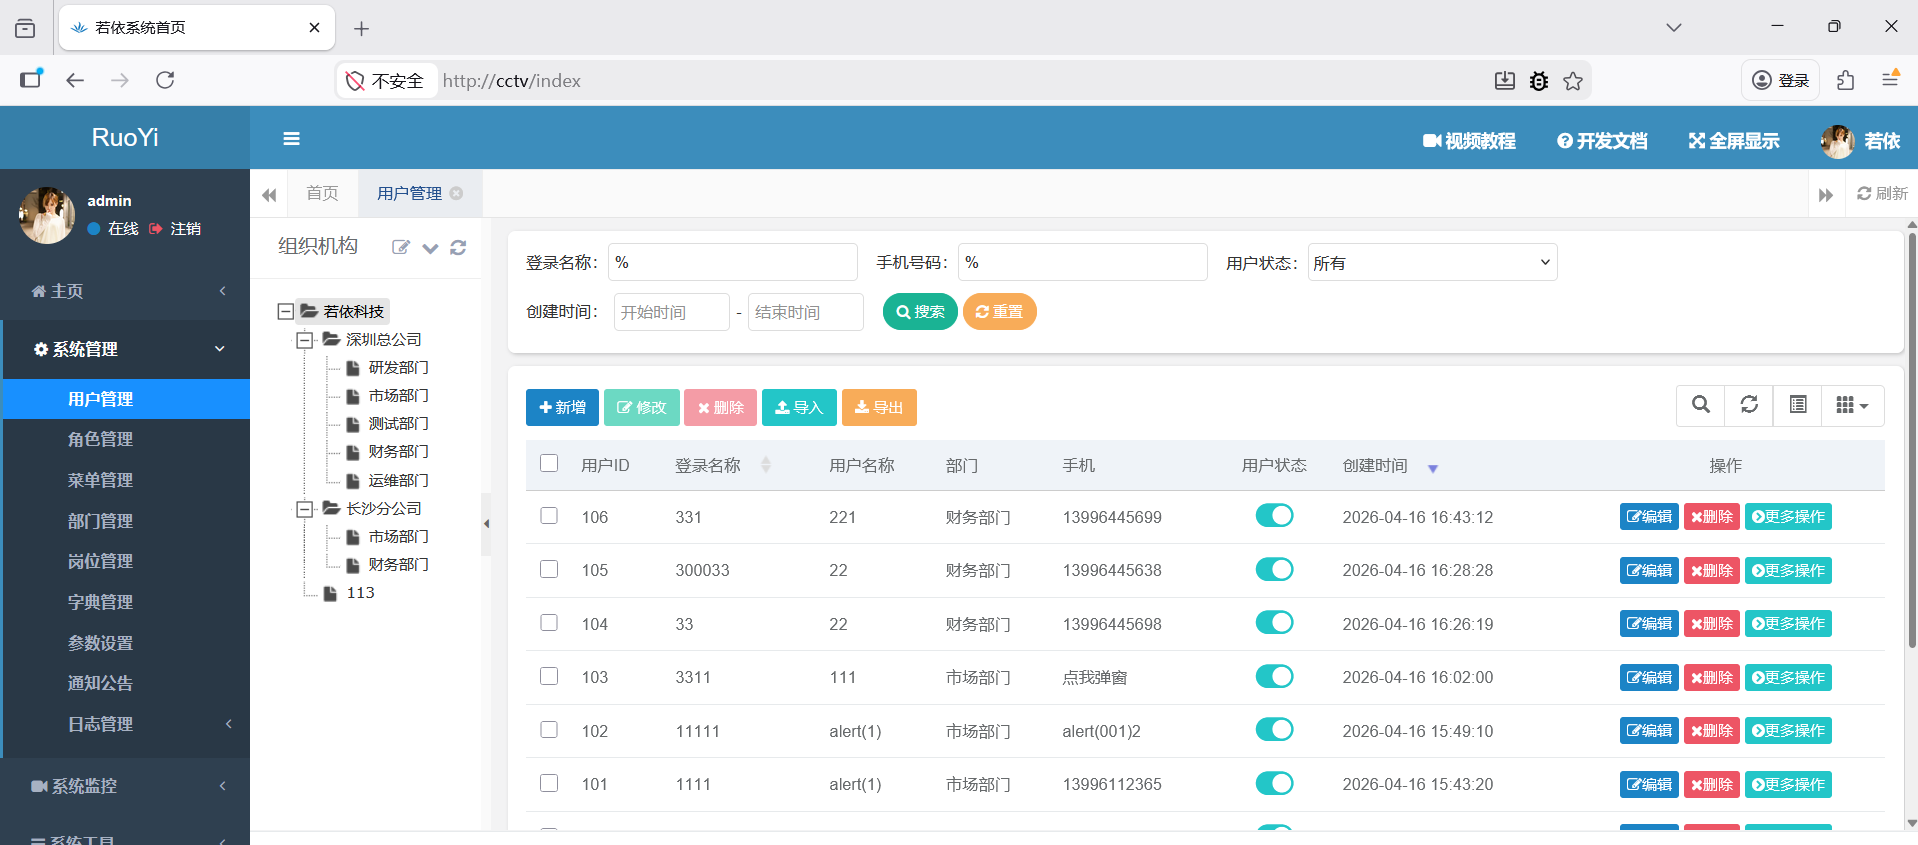Open the browser extensions puzzle icon
Image resolution: width=1918 pixels, height=845 pixels.
[1846, 80]
